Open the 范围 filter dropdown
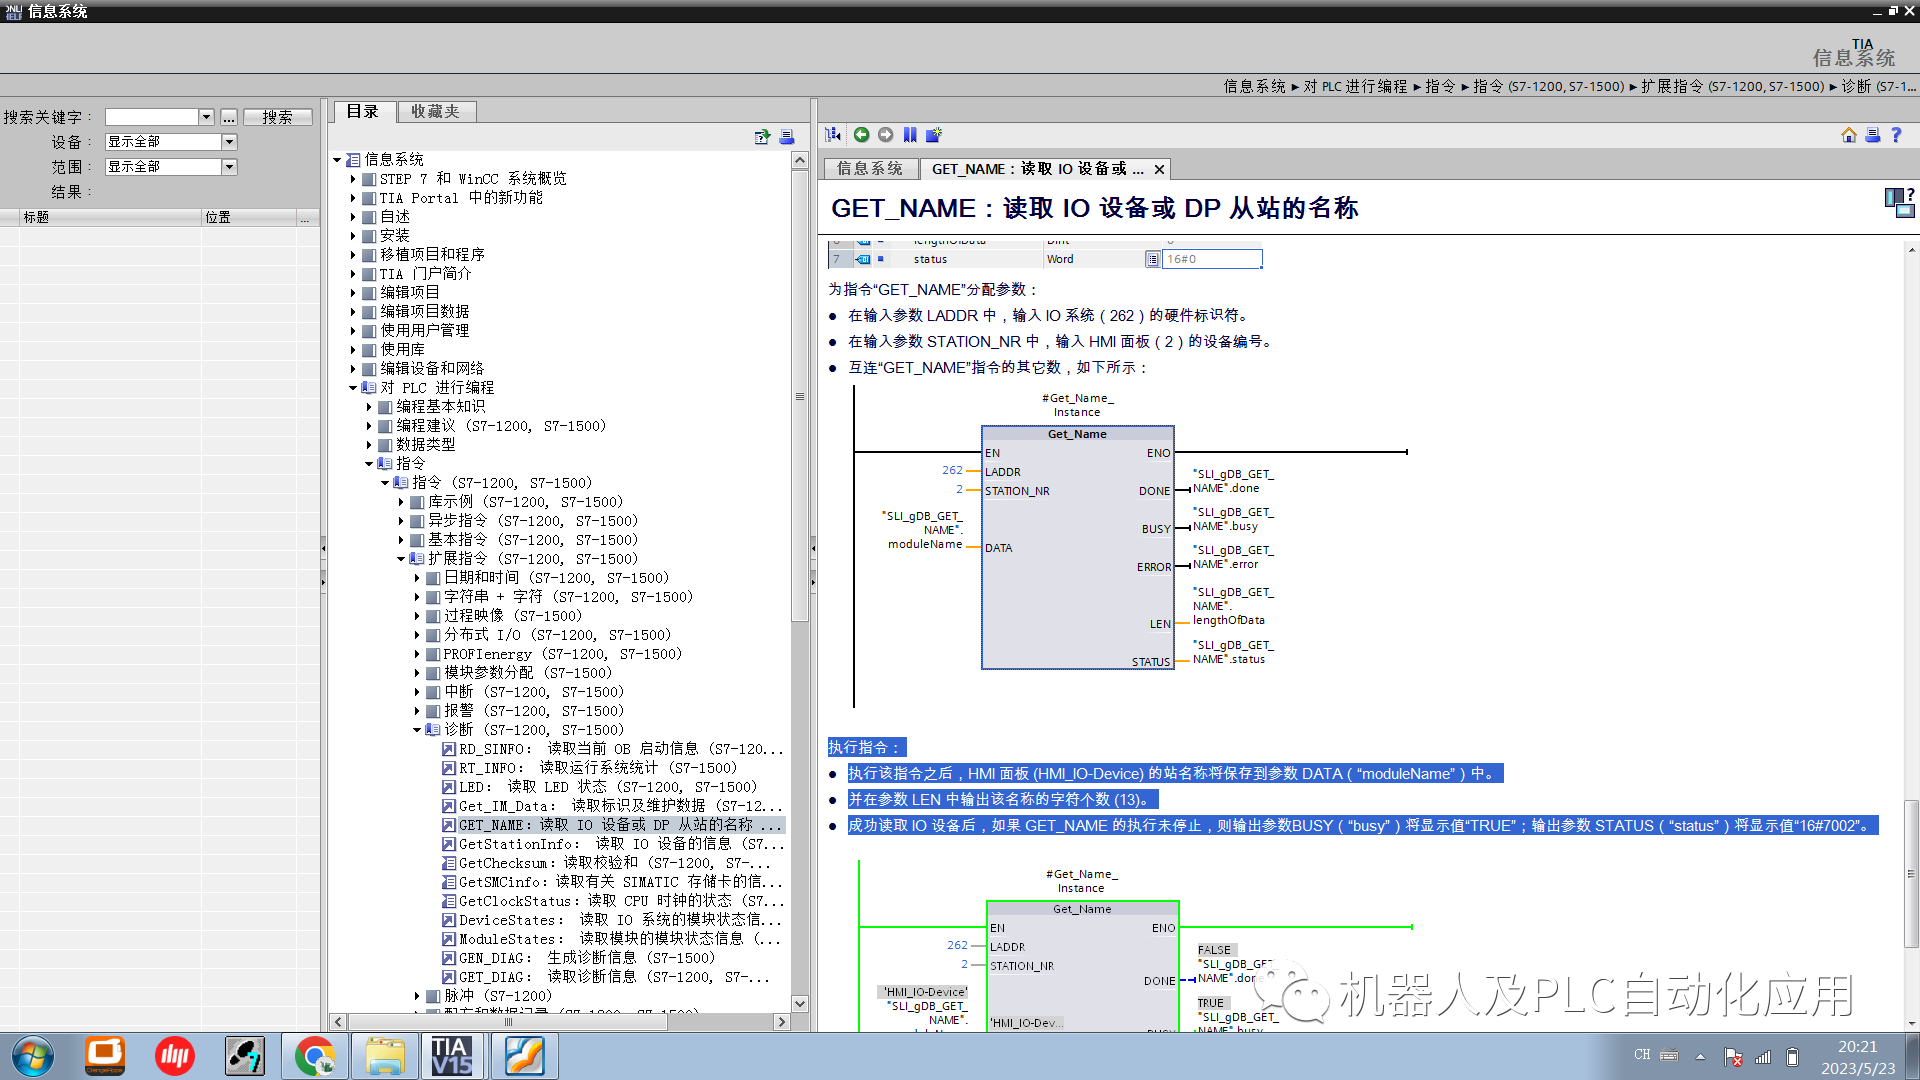 (229, 166)
